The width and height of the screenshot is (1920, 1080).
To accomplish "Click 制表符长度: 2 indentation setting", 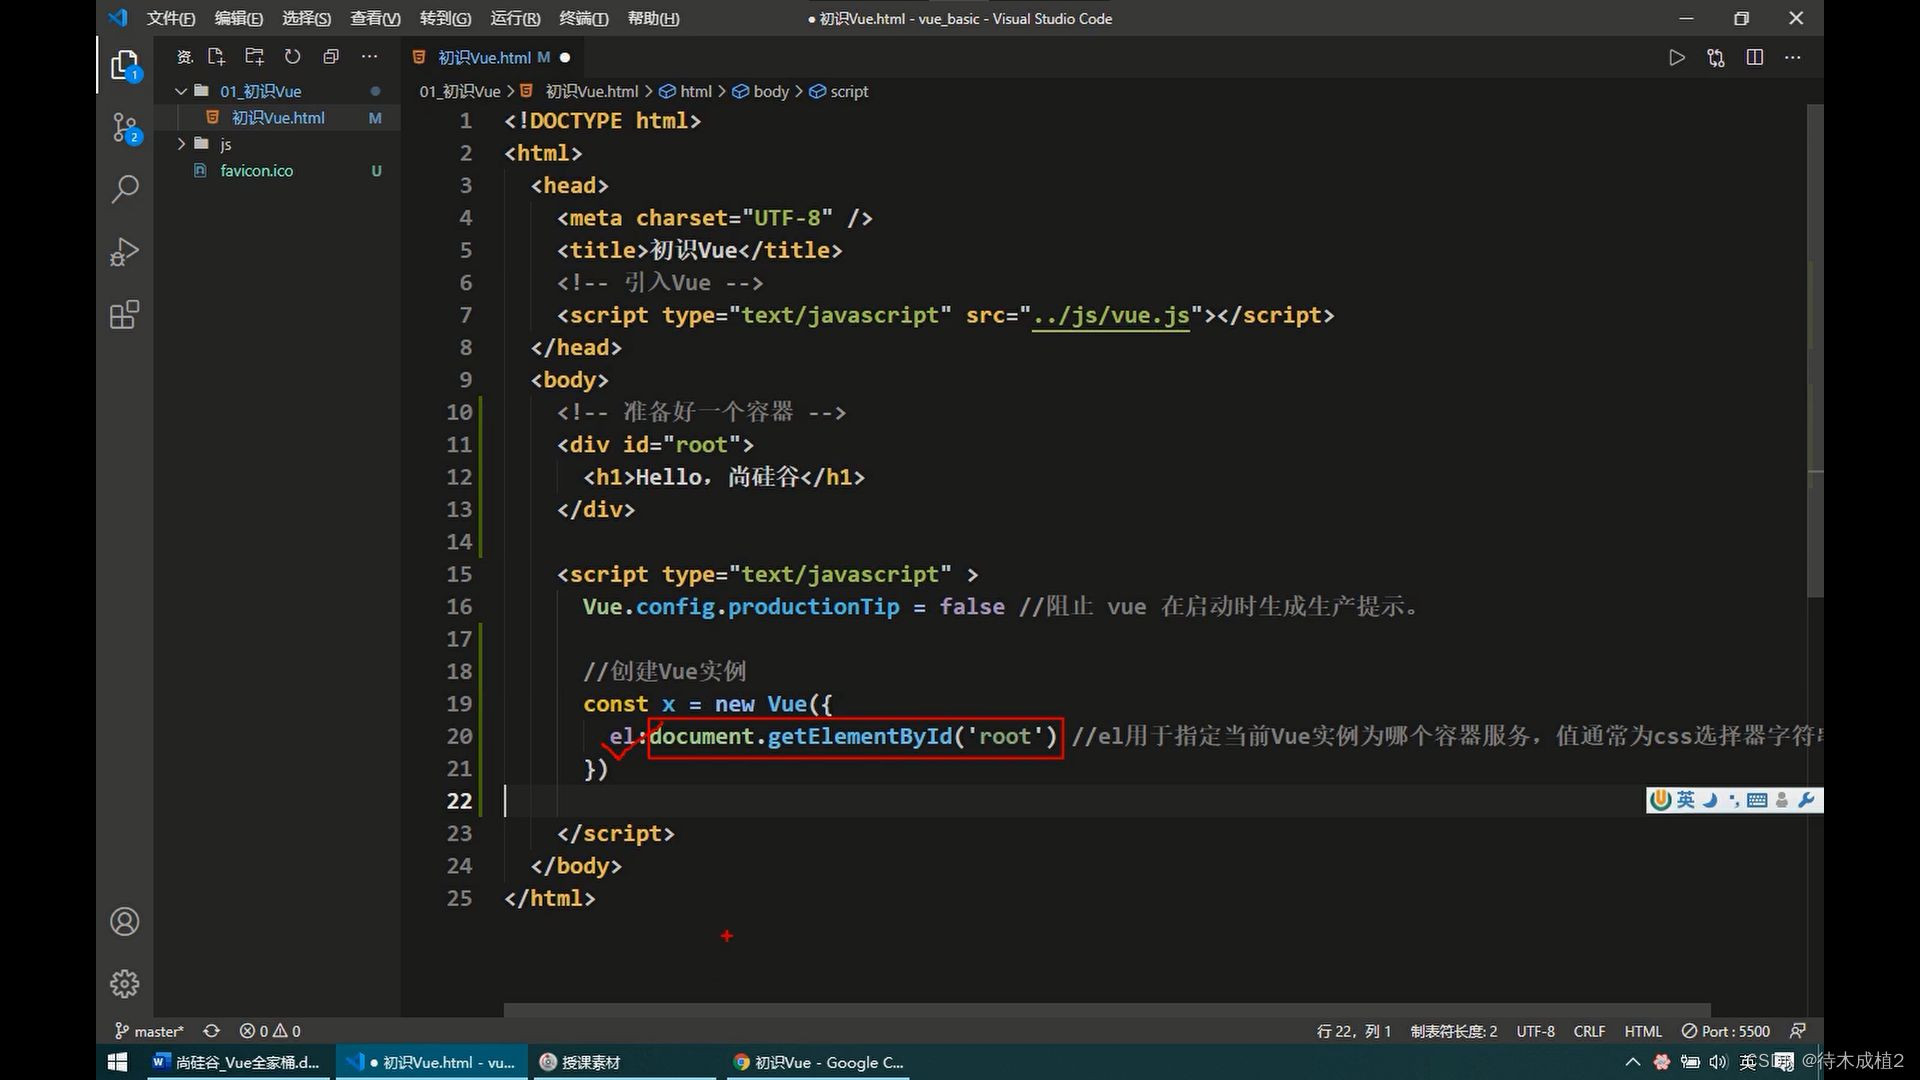I will (x=1454, y=1031).
